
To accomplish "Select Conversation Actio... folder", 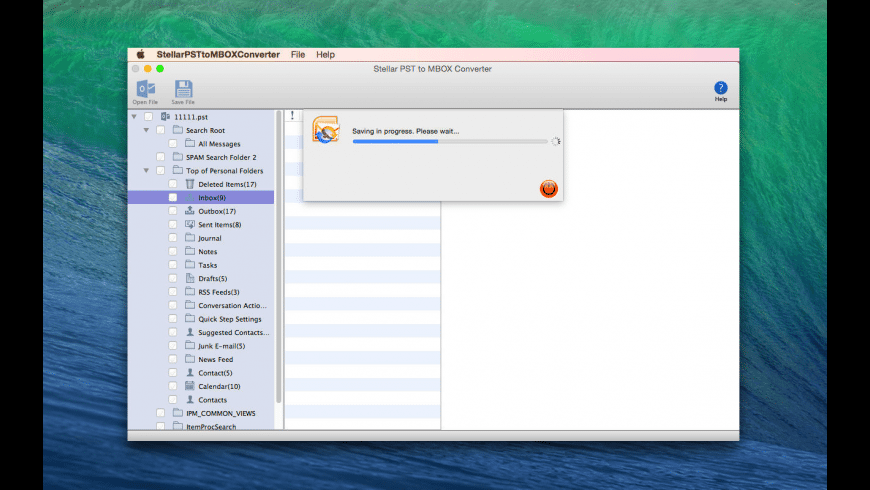I will (232, 306).
